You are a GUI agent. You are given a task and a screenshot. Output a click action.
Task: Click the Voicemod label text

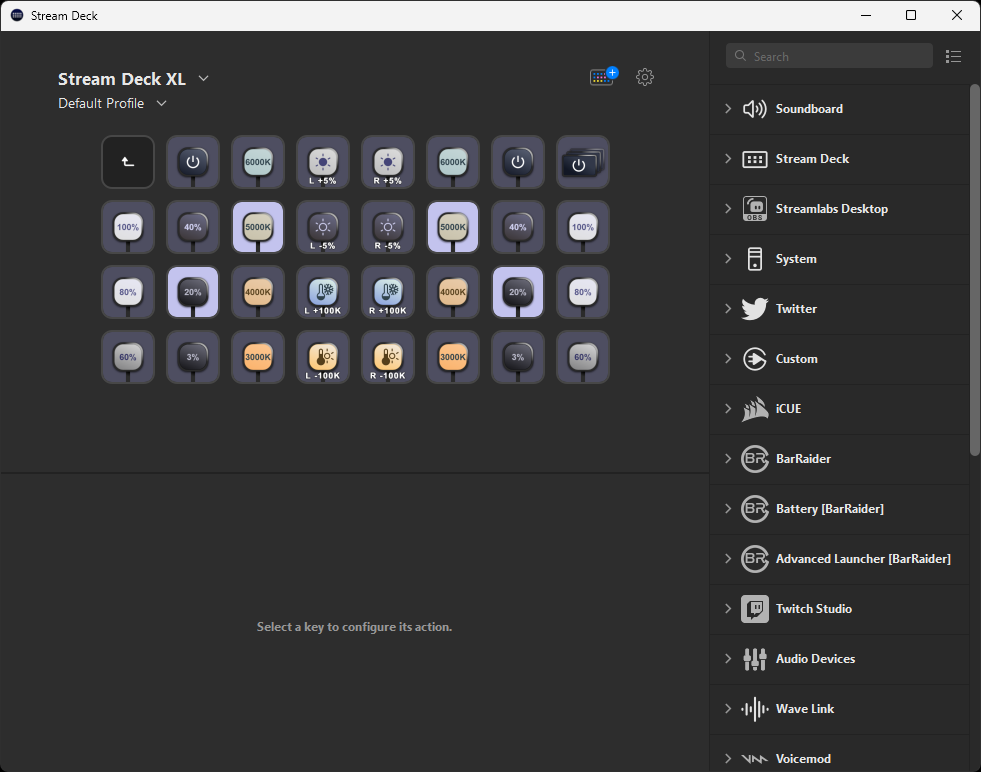(x=803, y=759)
